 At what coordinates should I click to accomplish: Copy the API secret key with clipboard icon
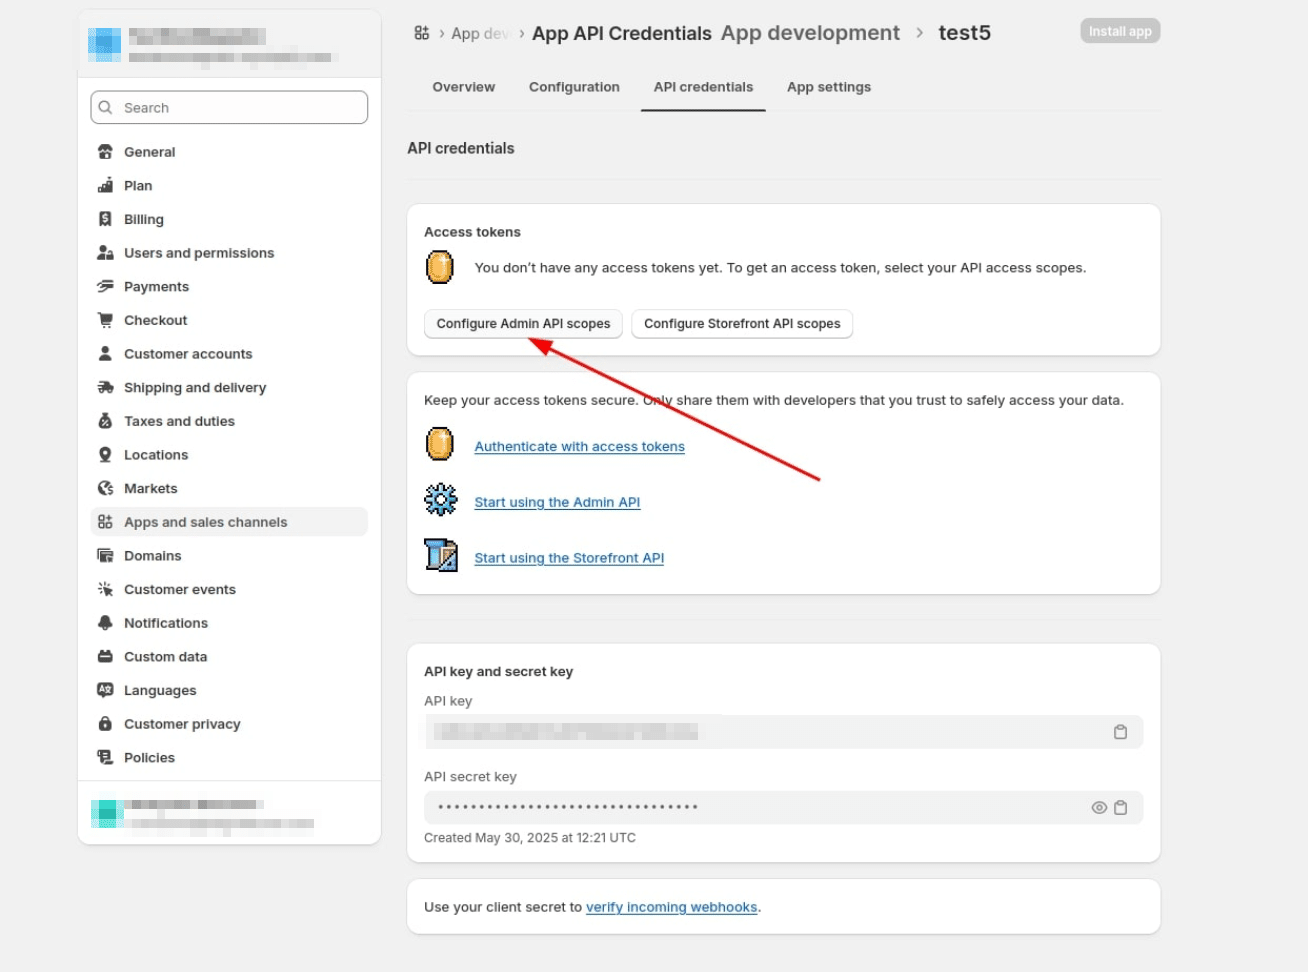[1120, 808]
